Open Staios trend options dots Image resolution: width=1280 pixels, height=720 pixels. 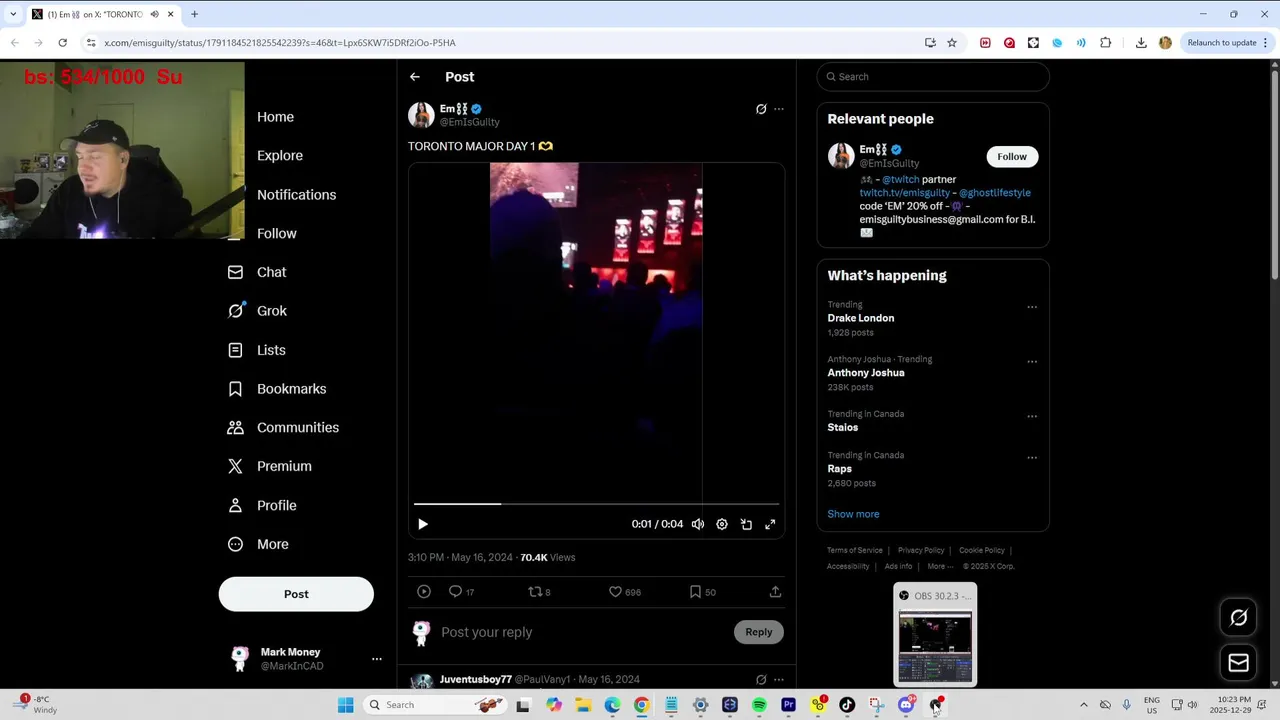(1032, 417)
